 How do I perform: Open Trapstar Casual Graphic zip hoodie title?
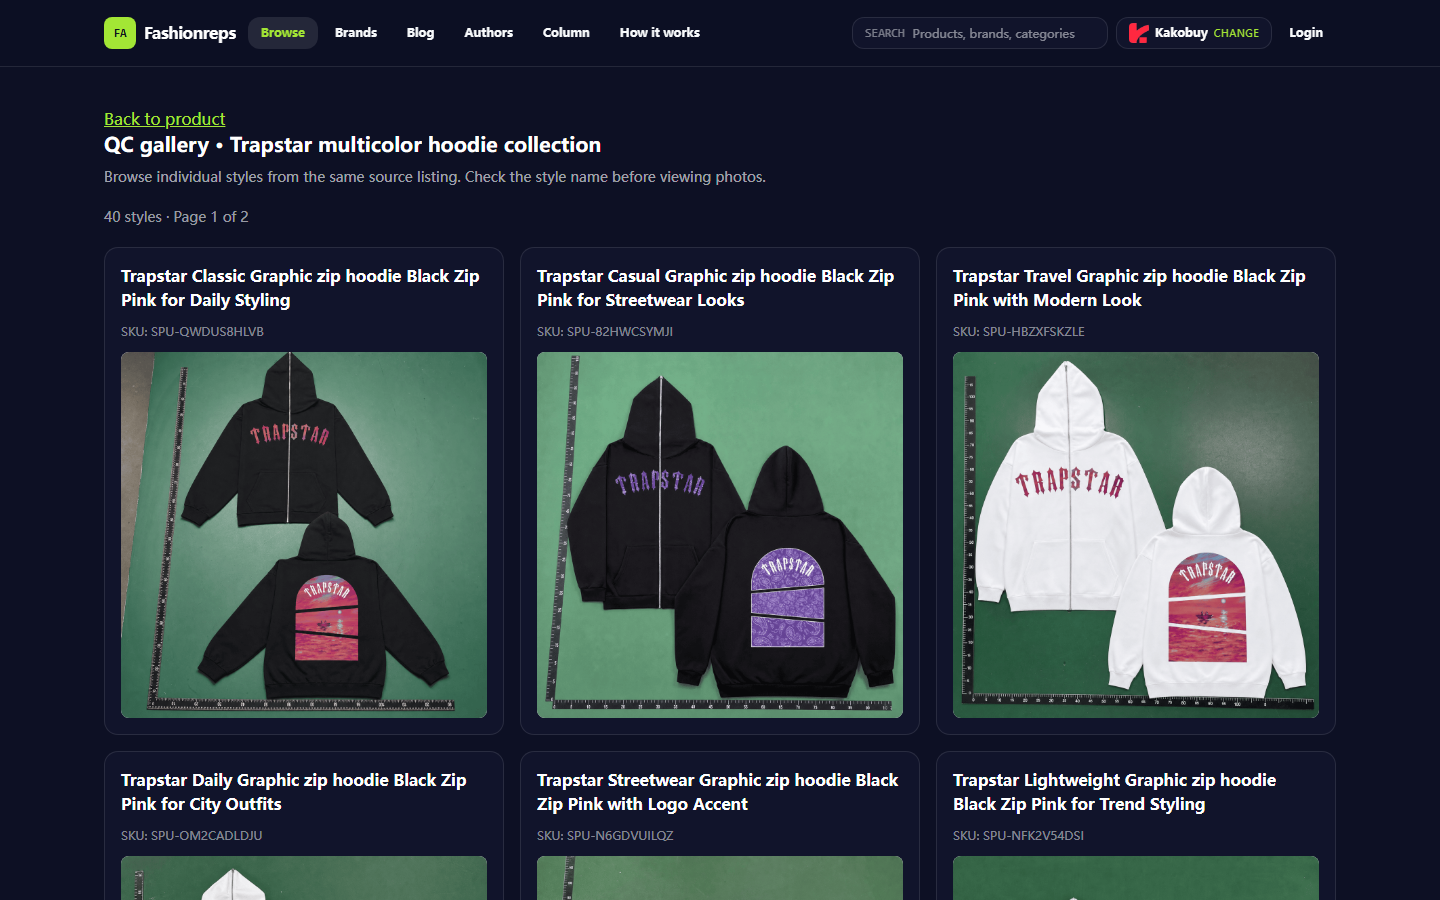(716, 288)
